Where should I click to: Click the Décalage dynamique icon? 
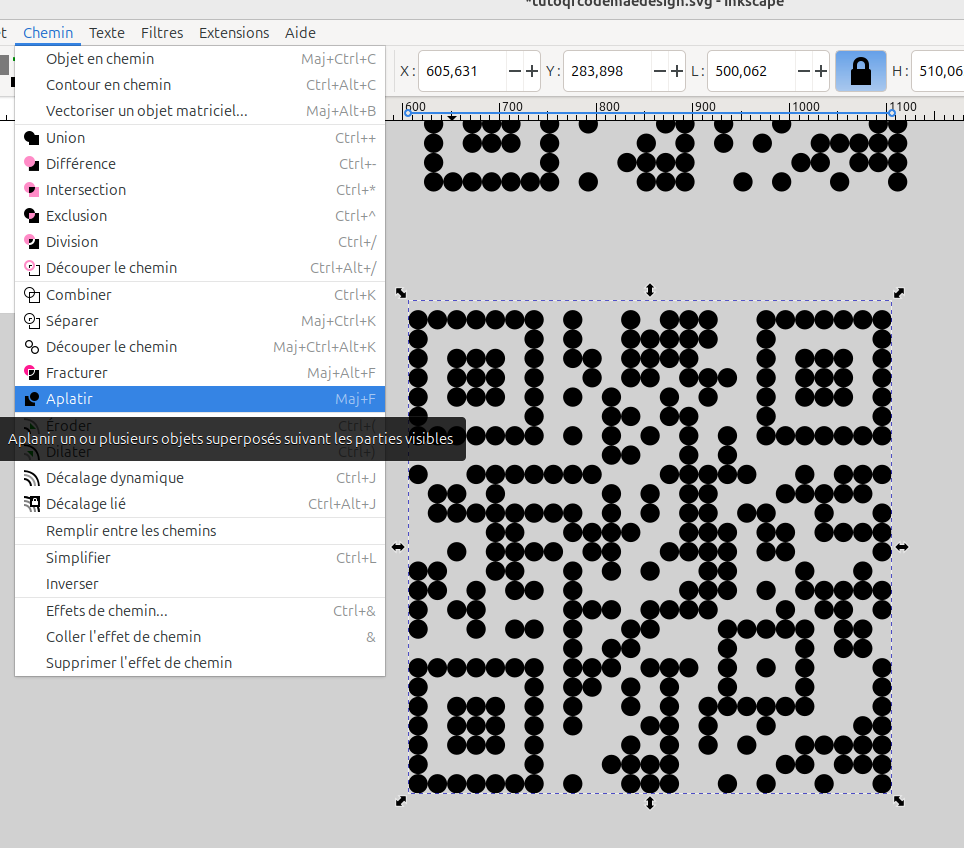31,478
